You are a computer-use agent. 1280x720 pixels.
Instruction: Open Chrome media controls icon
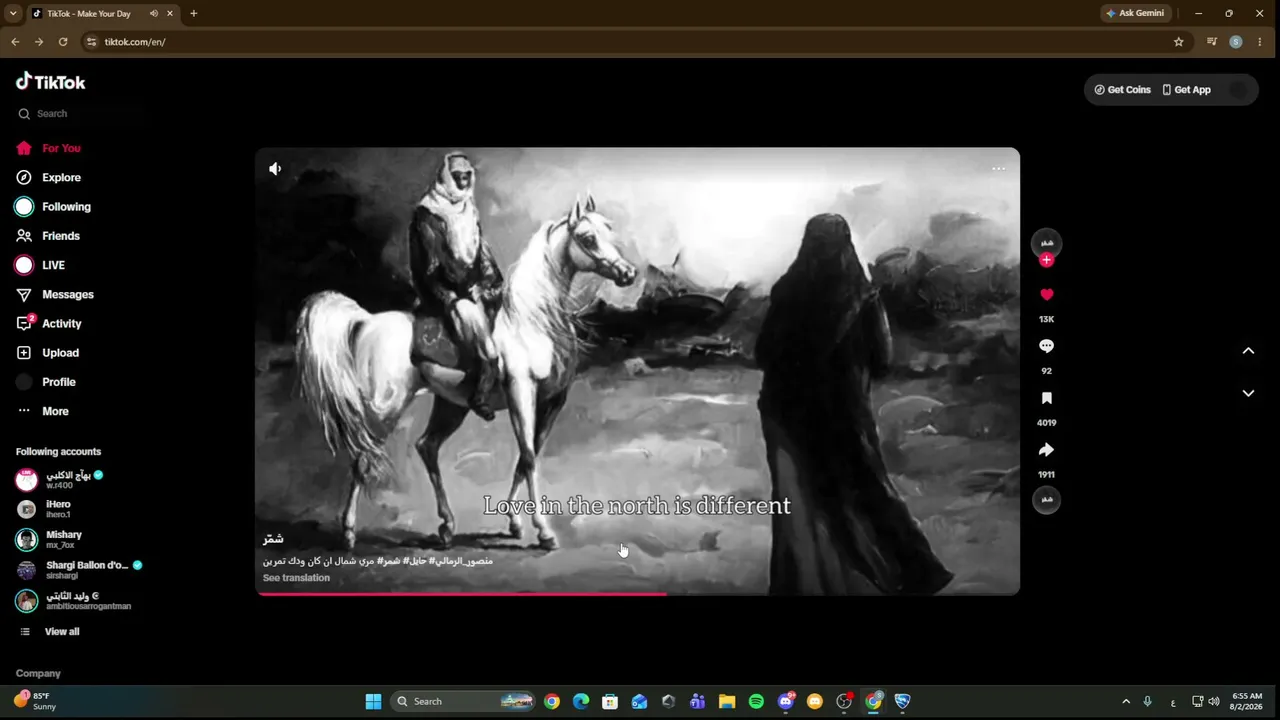[x=1212, y=42]
